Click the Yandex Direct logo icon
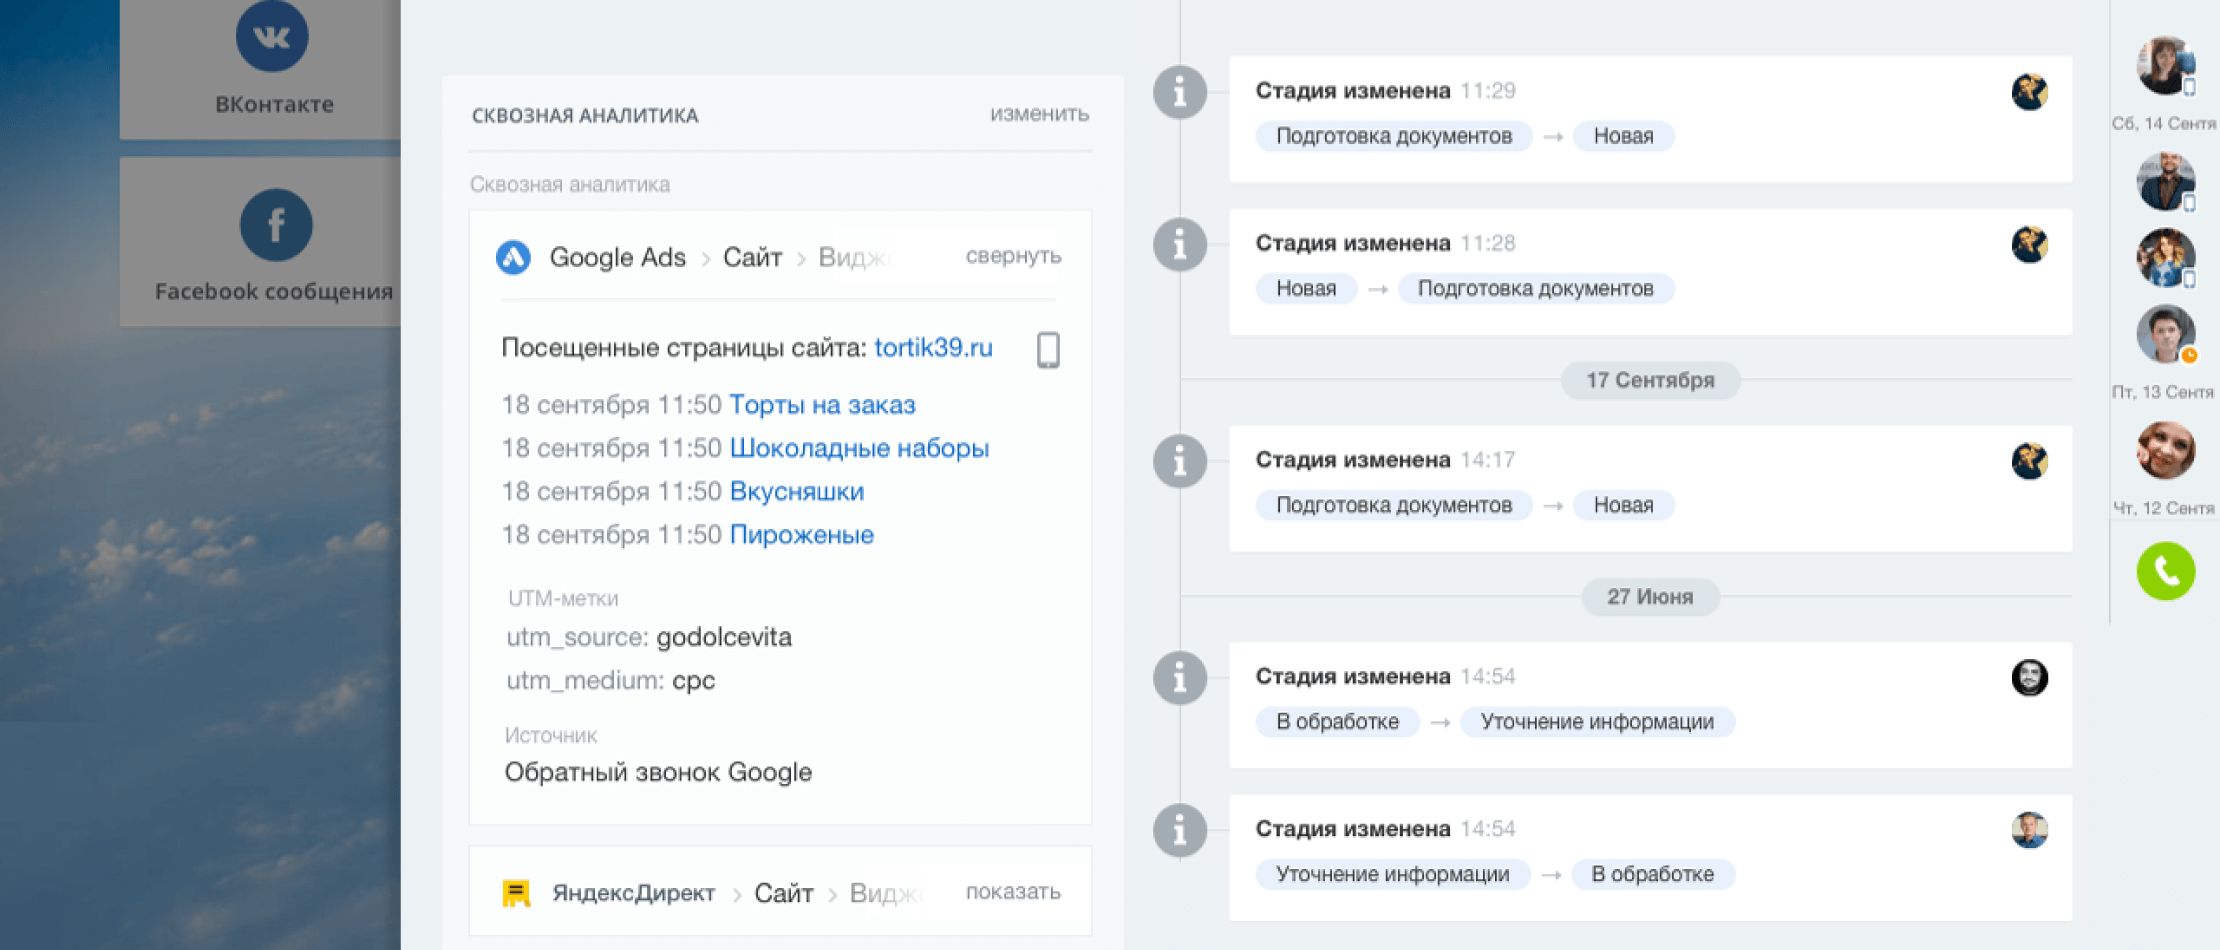Image resolution: width=2220 pixels, height=950 pixels. (x=516, y=893)
